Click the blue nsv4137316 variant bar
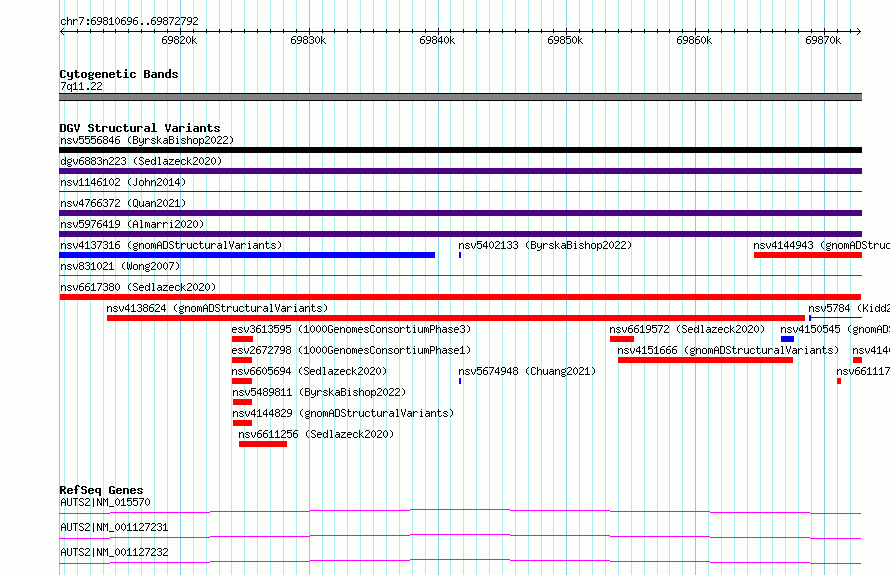The width and height of the screenshot is (890, 575). click(247, 255)
